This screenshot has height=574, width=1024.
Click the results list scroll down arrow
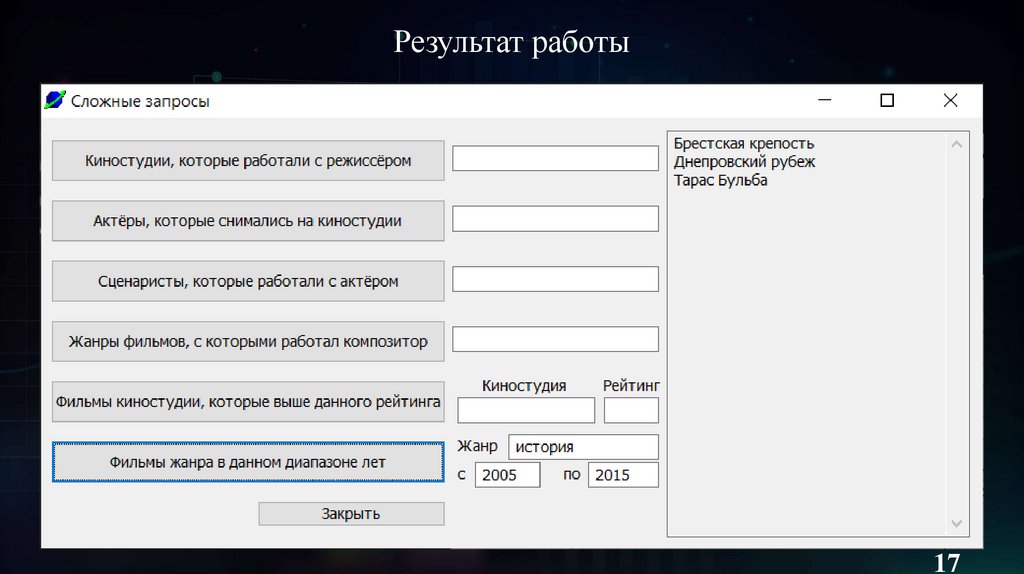[957, 524]
